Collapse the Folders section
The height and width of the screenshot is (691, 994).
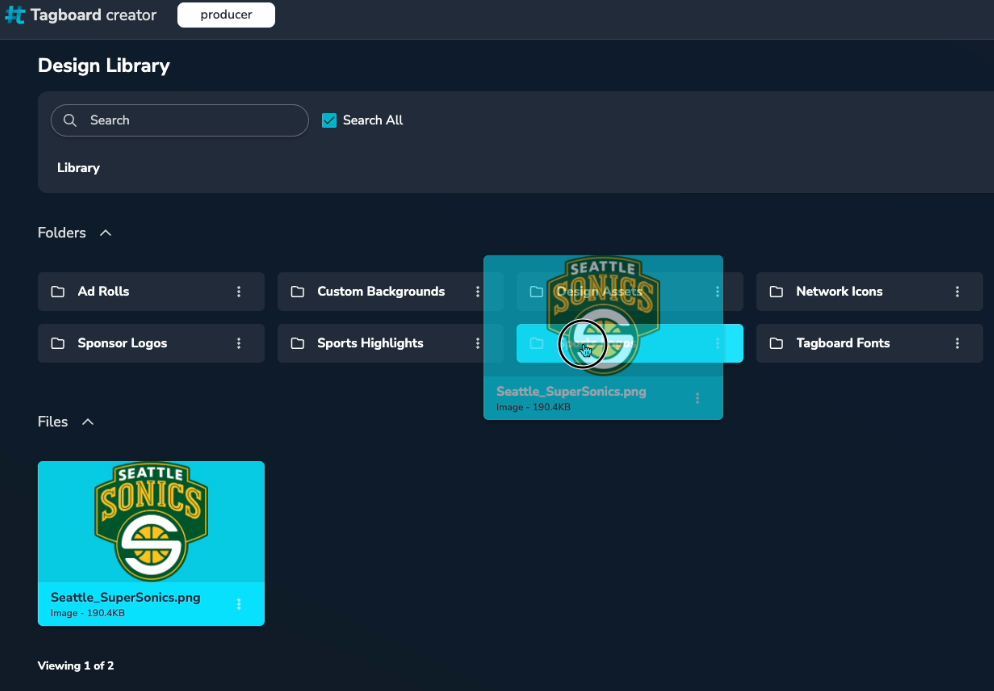106,233
